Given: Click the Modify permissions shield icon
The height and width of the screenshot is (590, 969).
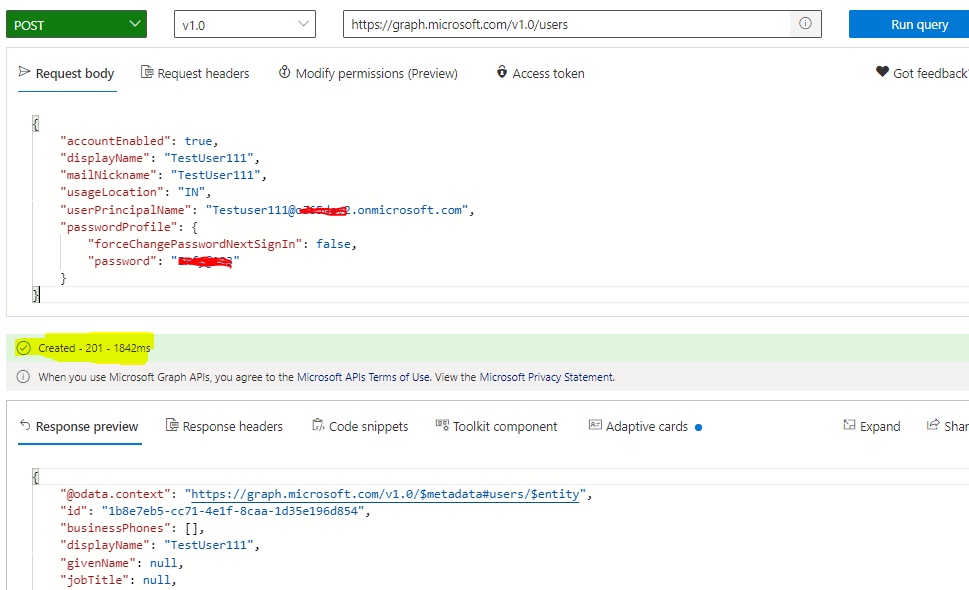Looking at the screenshot, I should (284, 72).
